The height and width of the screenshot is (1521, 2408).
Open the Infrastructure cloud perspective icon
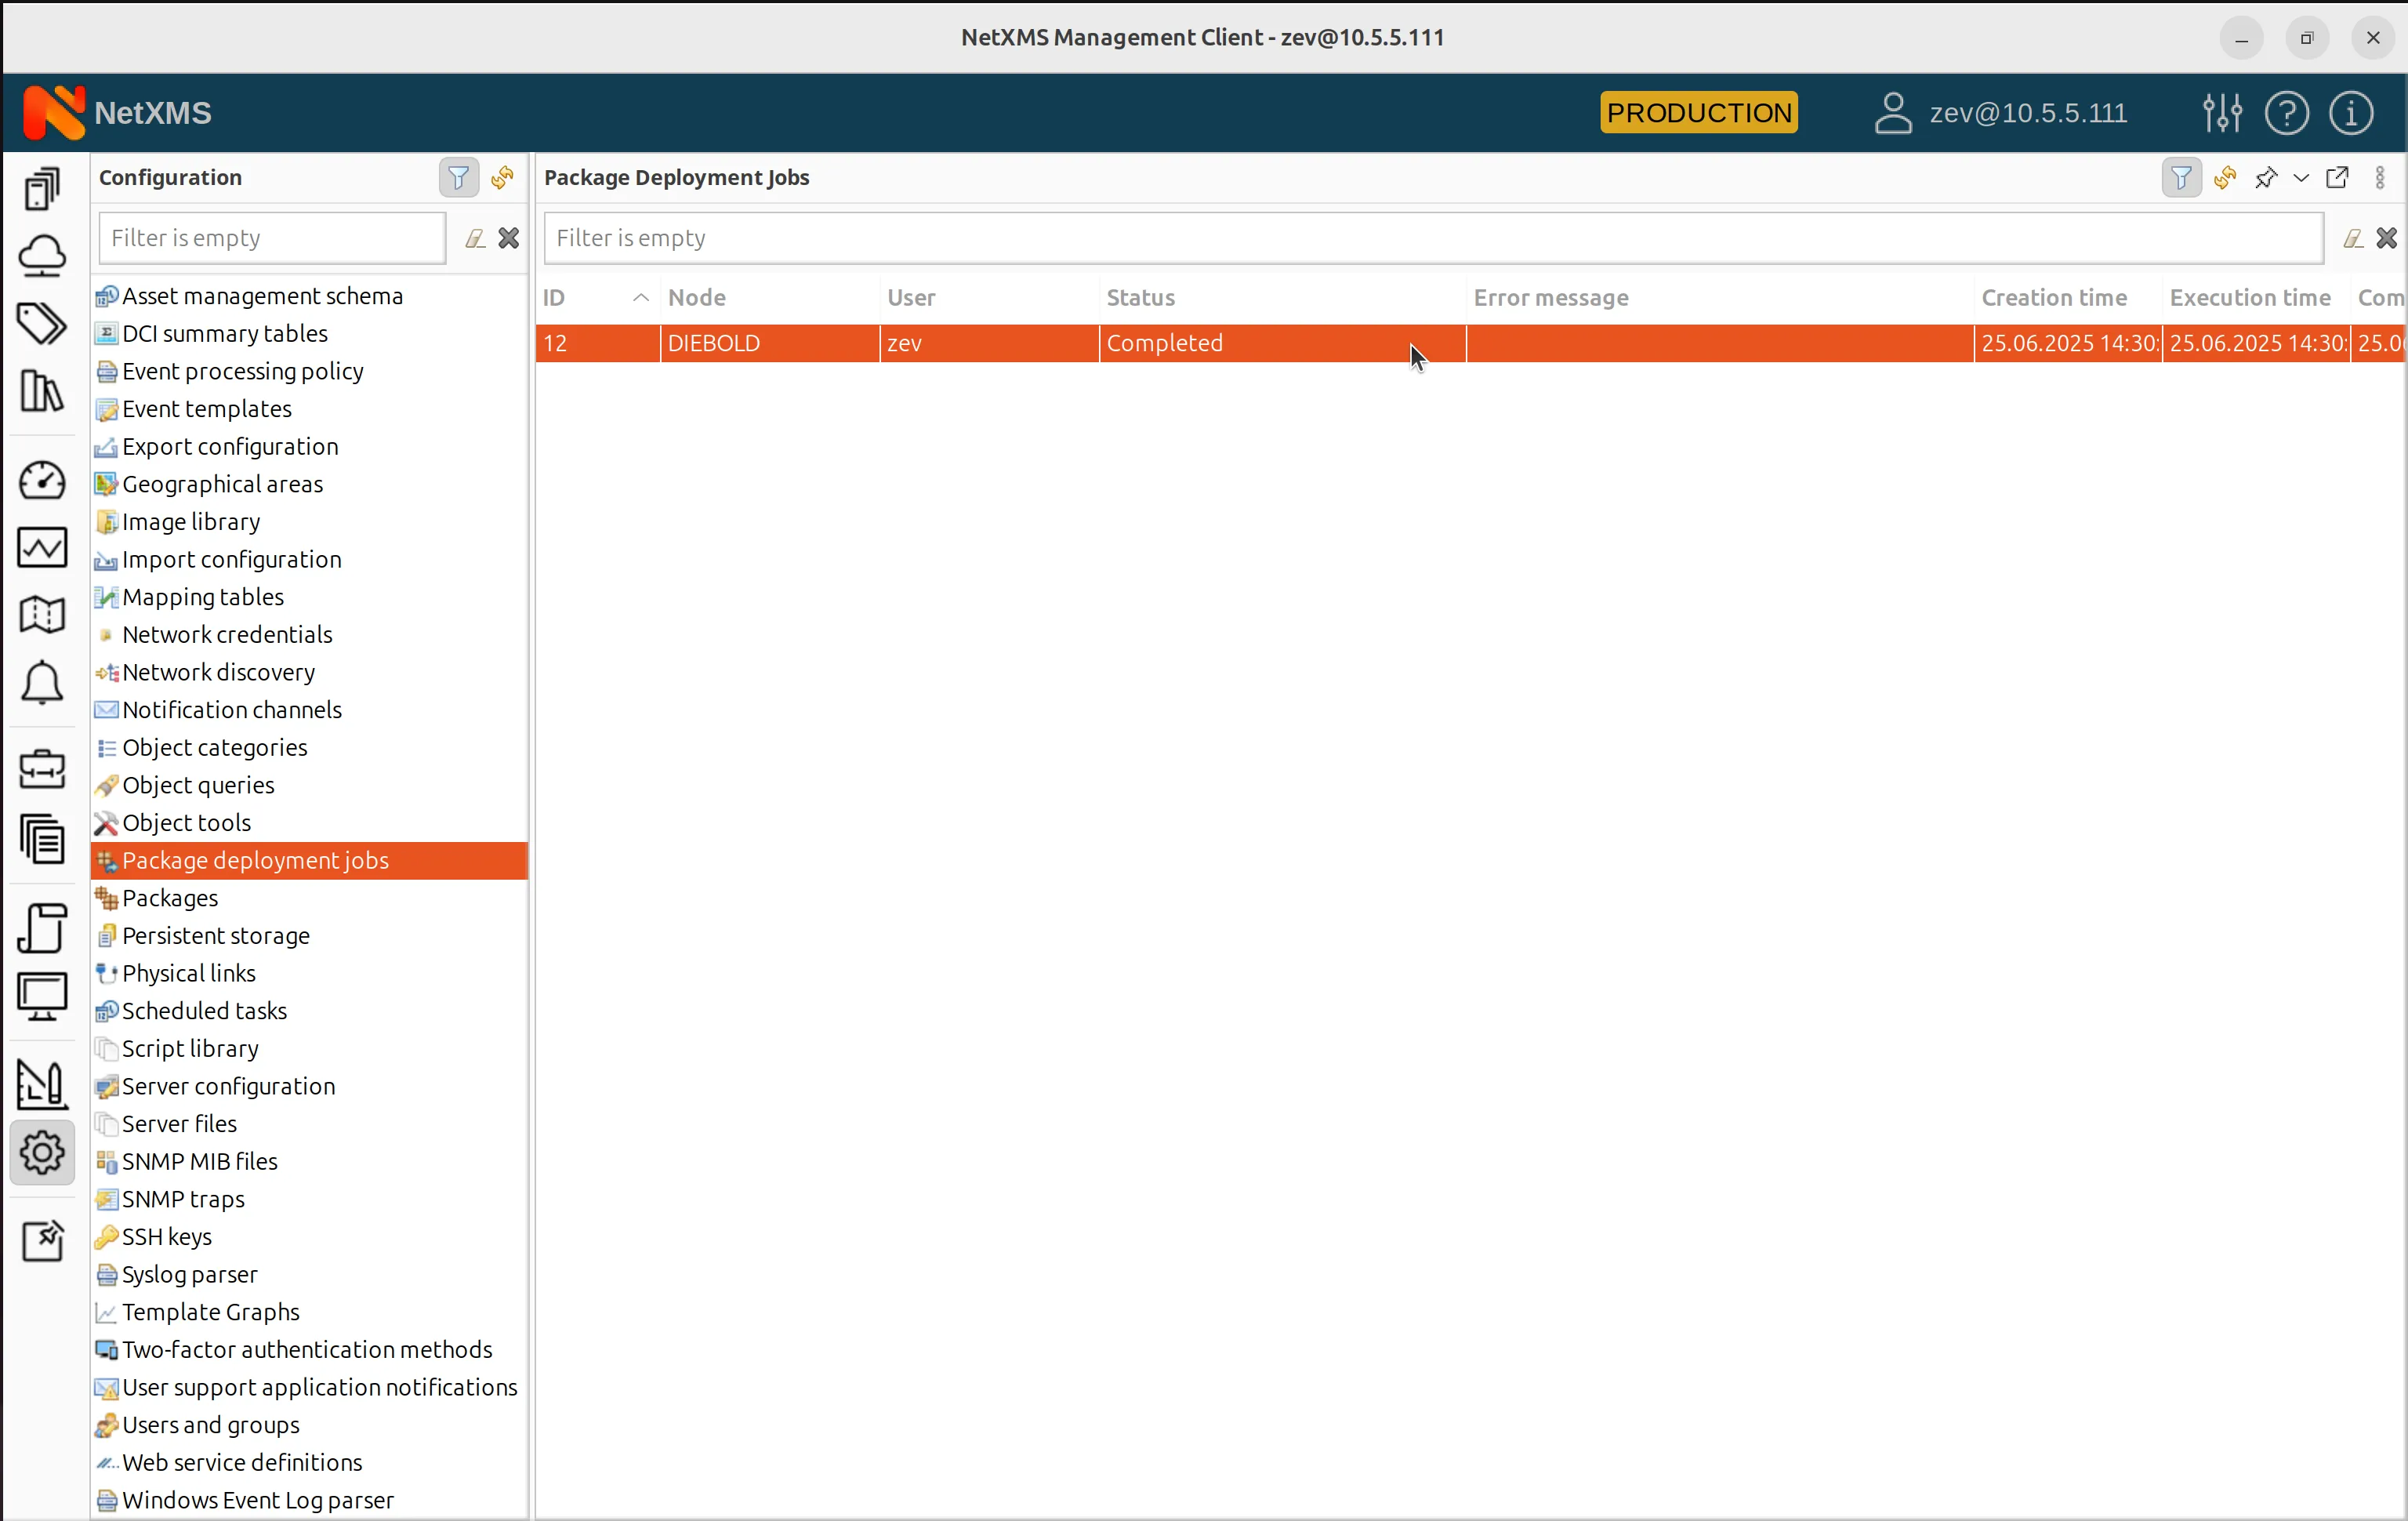pos(42,256)
